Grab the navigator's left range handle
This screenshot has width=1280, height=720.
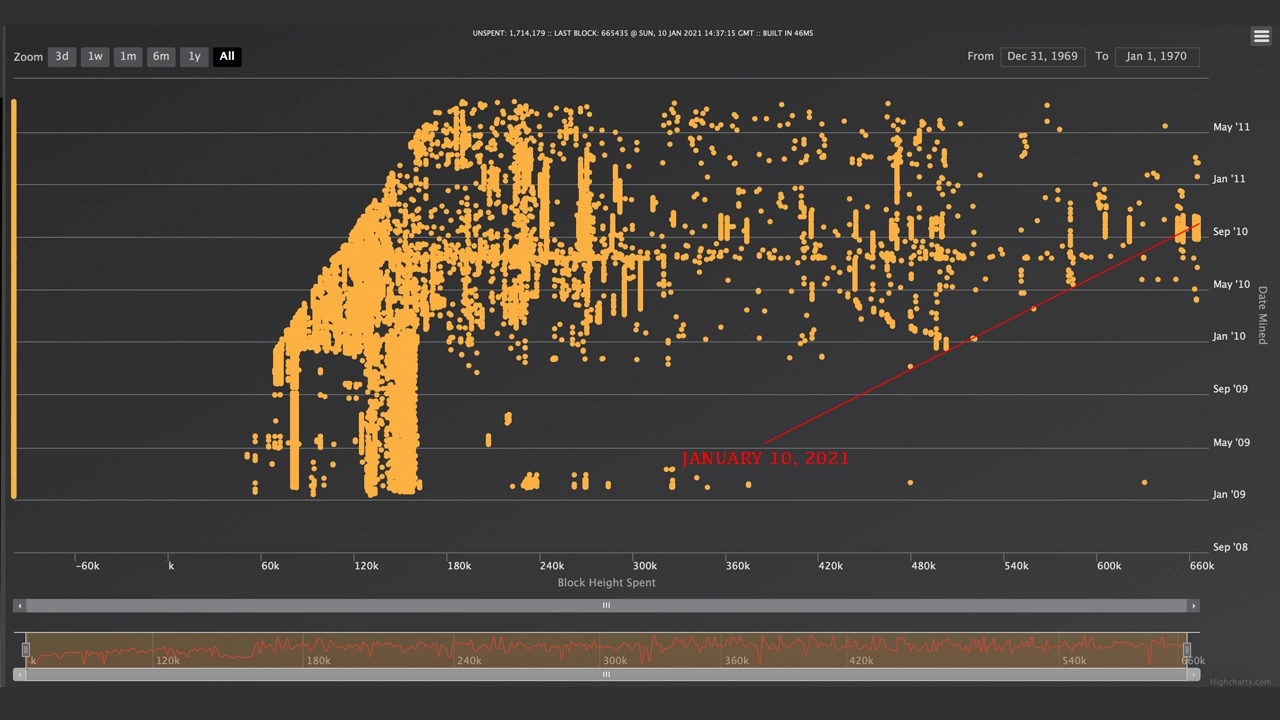tap(26, 650)
